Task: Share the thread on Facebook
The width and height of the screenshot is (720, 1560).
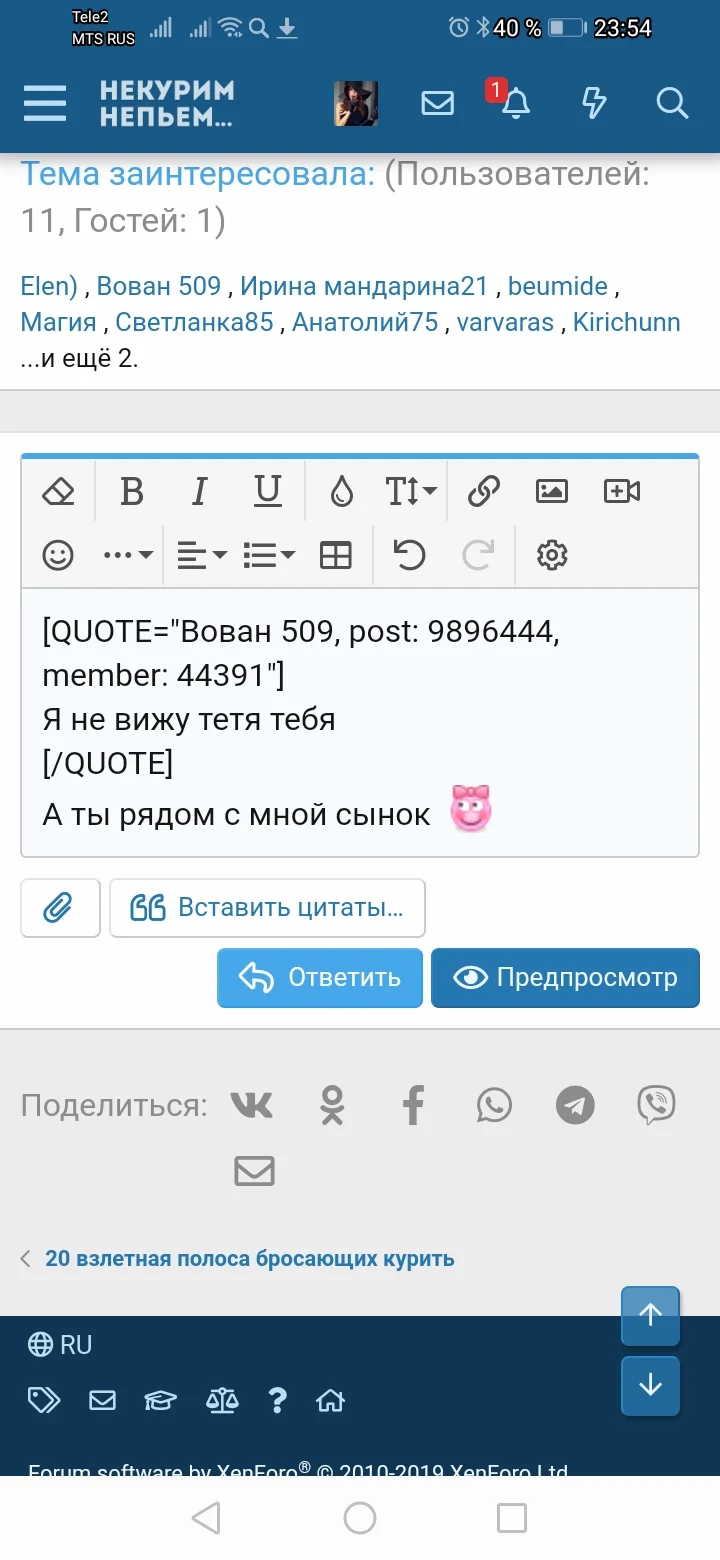Action: (413, 1105)
